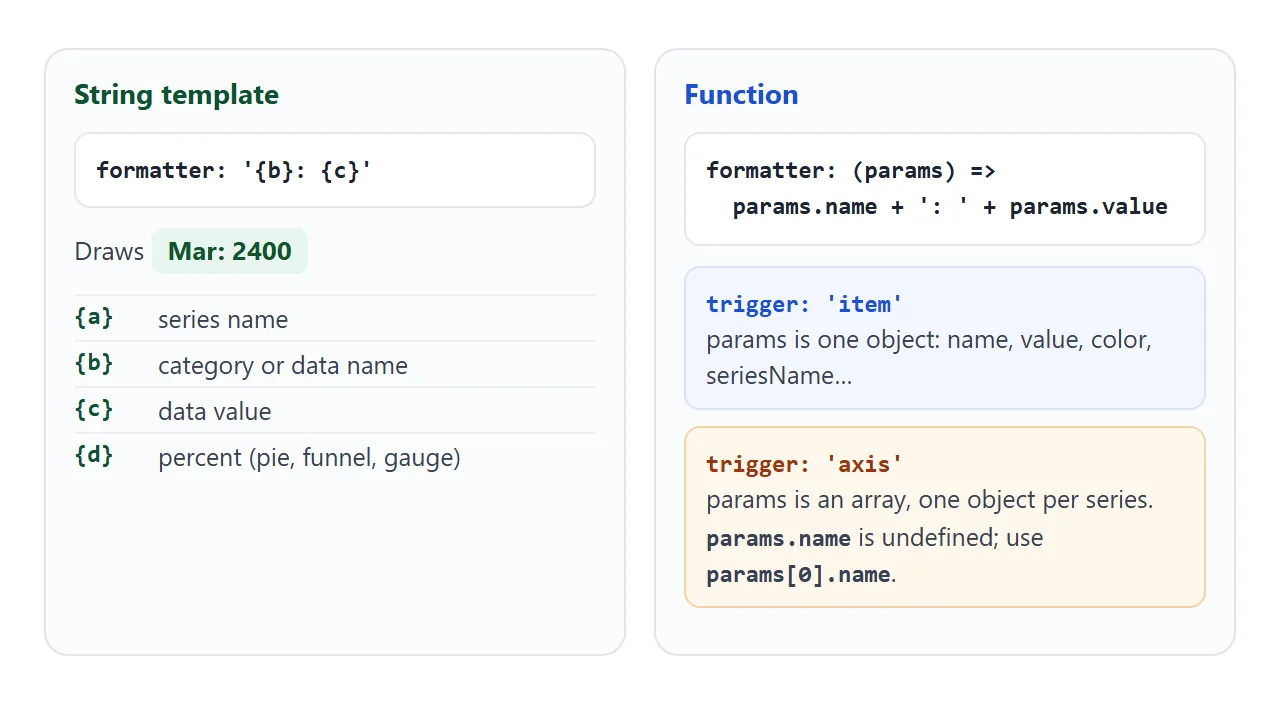1280x708 pixels.
Task: Click the 'Draws' label
Action: point(109,252)
